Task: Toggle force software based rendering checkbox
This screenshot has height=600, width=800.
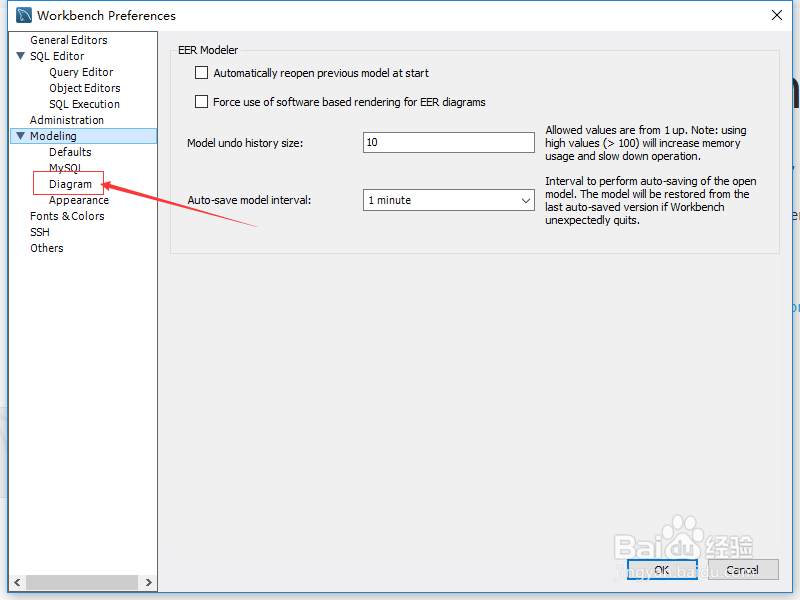Action: (x=202, y=102)
